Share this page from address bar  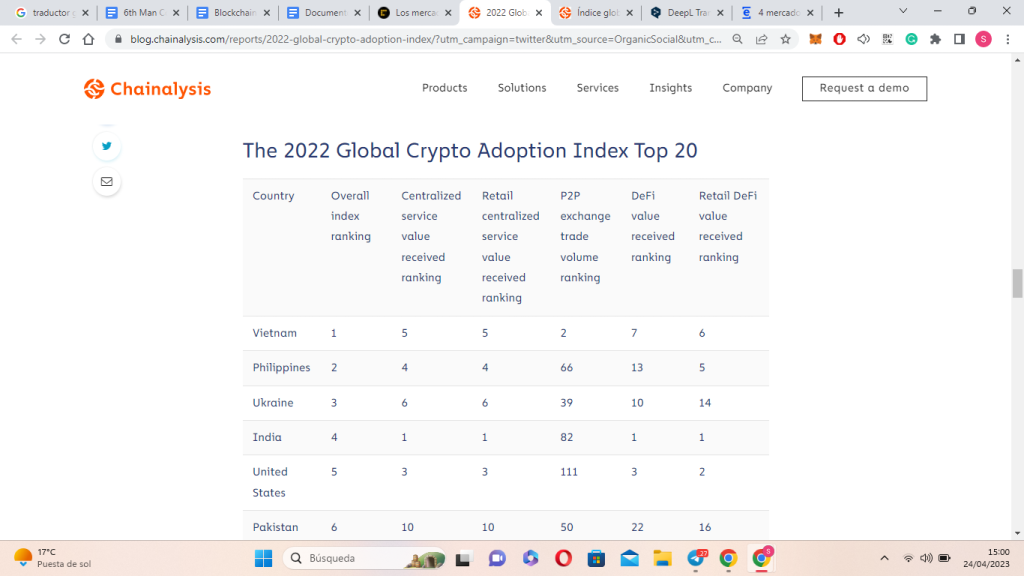[x=761, y=39]
